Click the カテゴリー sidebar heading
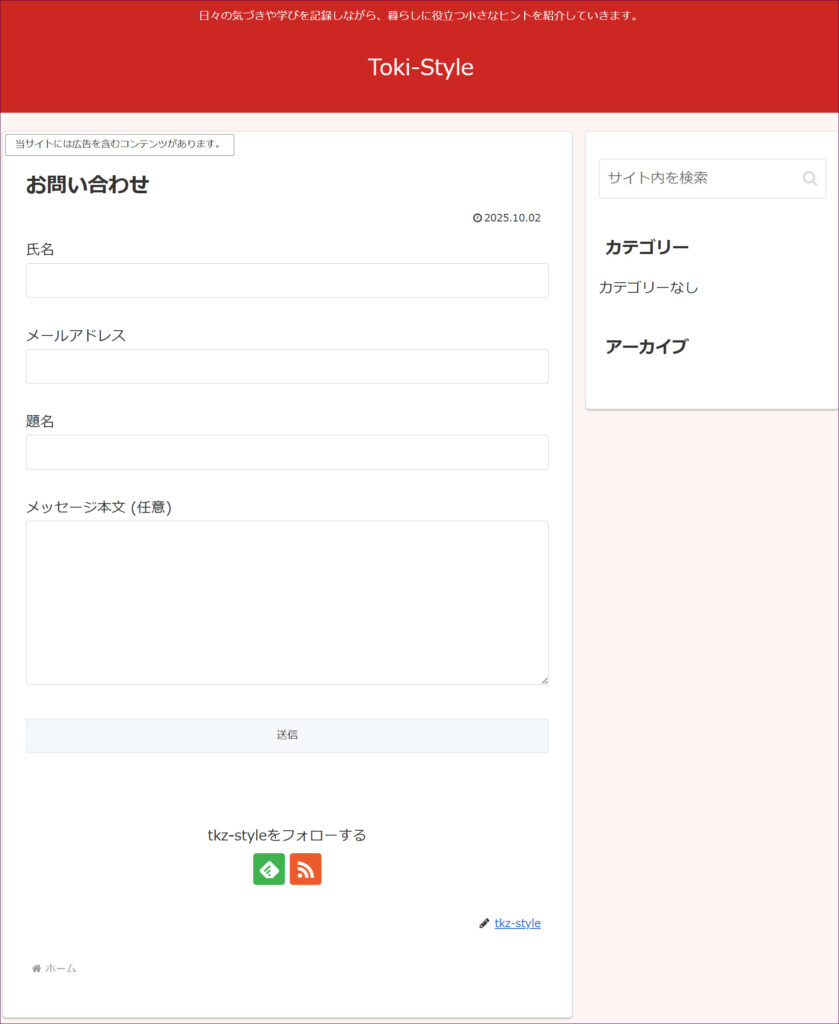 pyautogui.click(x=647, y=247)
